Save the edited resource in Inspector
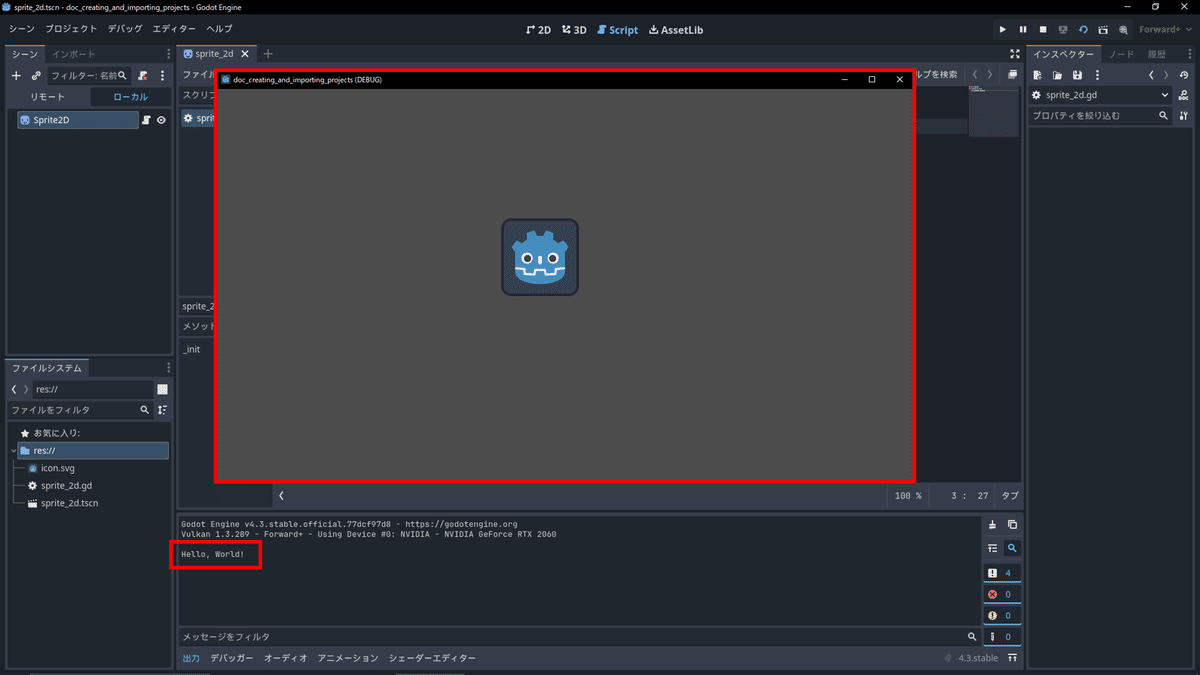1200x675 pixels. 1077,75
